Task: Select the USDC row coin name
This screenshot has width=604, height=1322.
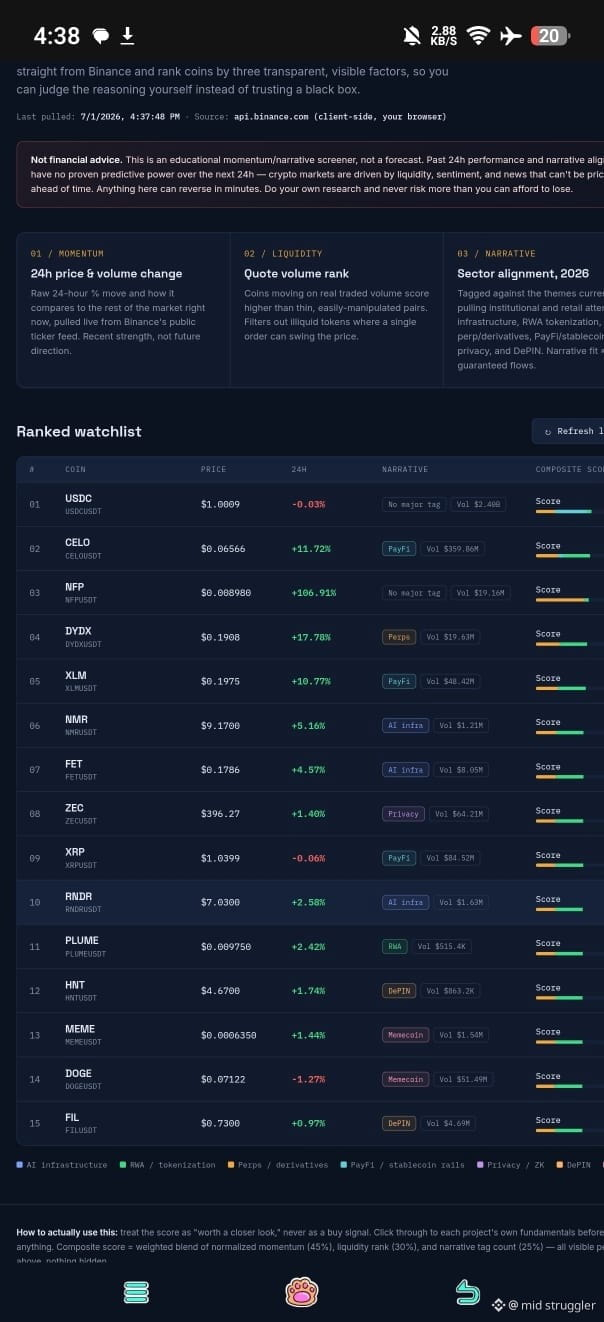Action: [x=78, y=498]
